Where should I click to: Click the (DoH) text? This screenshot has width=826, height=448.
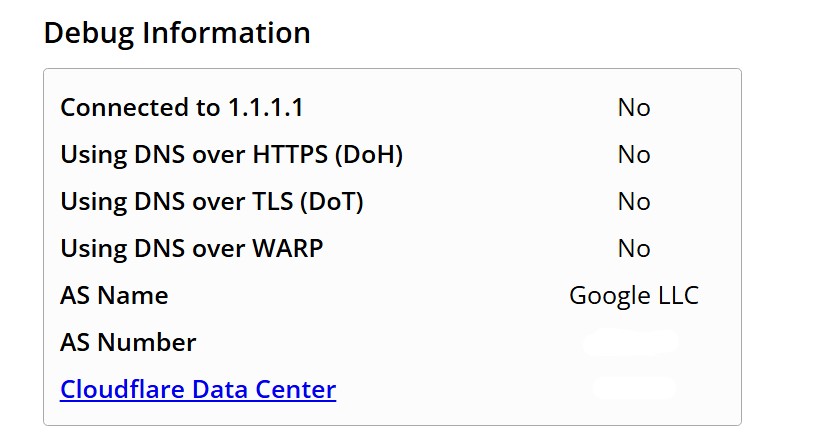click(369, 155)
